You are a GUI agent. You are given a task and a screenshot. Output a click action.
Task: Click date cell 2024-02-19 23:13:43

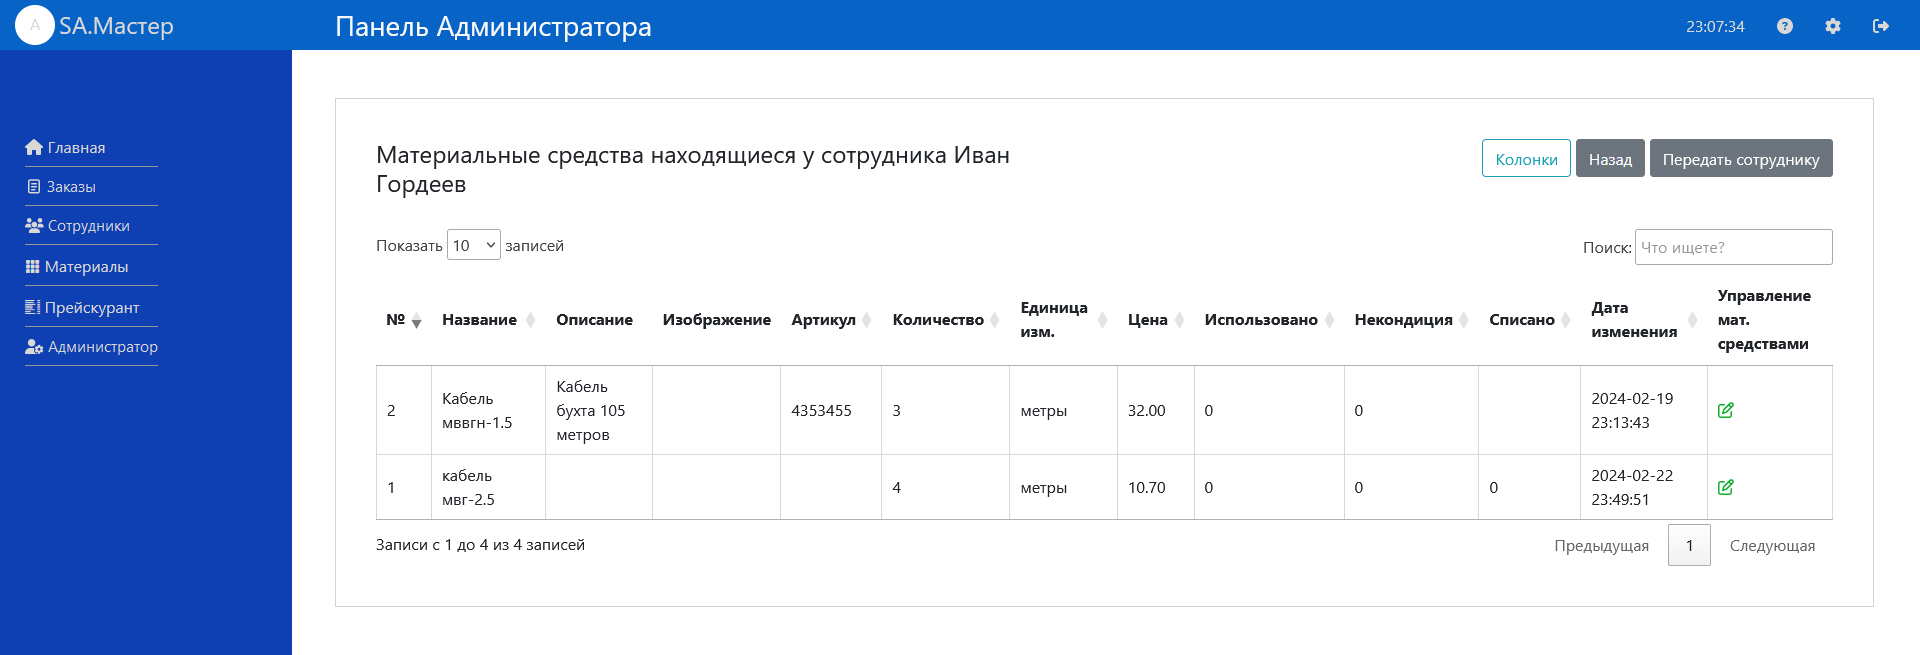pyautogui.click(x=1644, y=410)
